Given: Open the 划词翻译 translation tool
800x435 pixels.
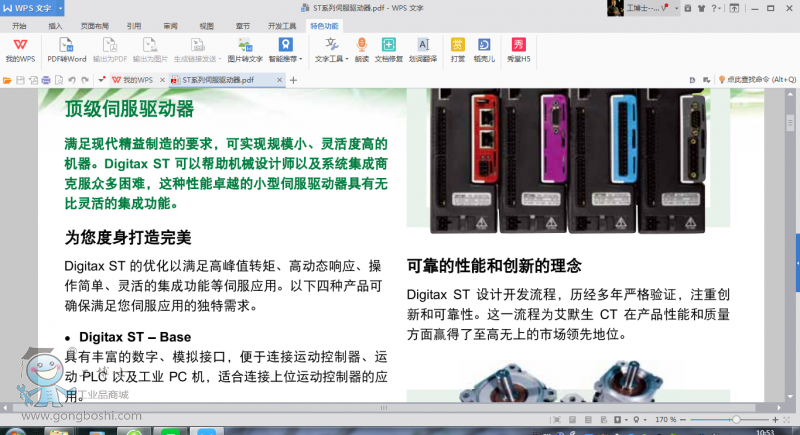Looking at the screenshot, I should [423, 50].
